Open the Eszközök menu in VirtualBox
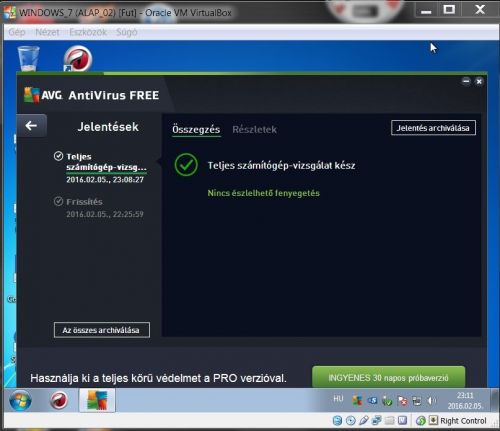 pyautogui.click(x=88, y=32)
